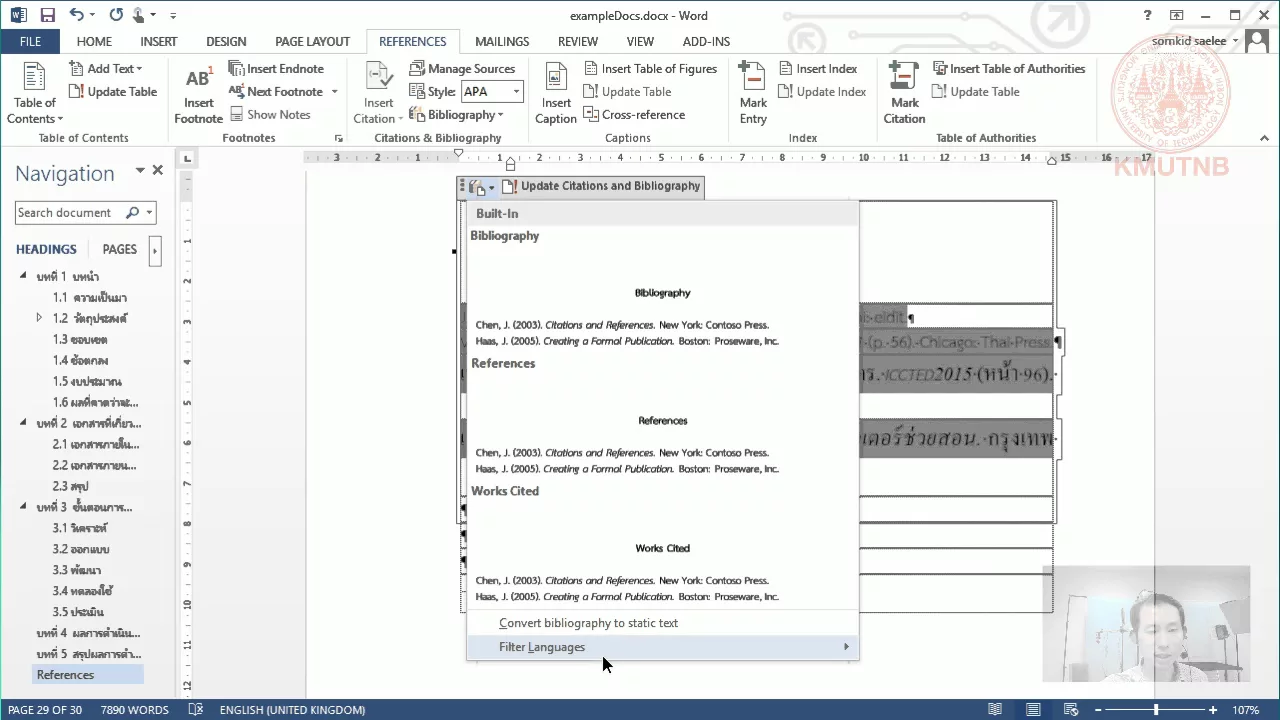Switch to HOME tab

94,41
